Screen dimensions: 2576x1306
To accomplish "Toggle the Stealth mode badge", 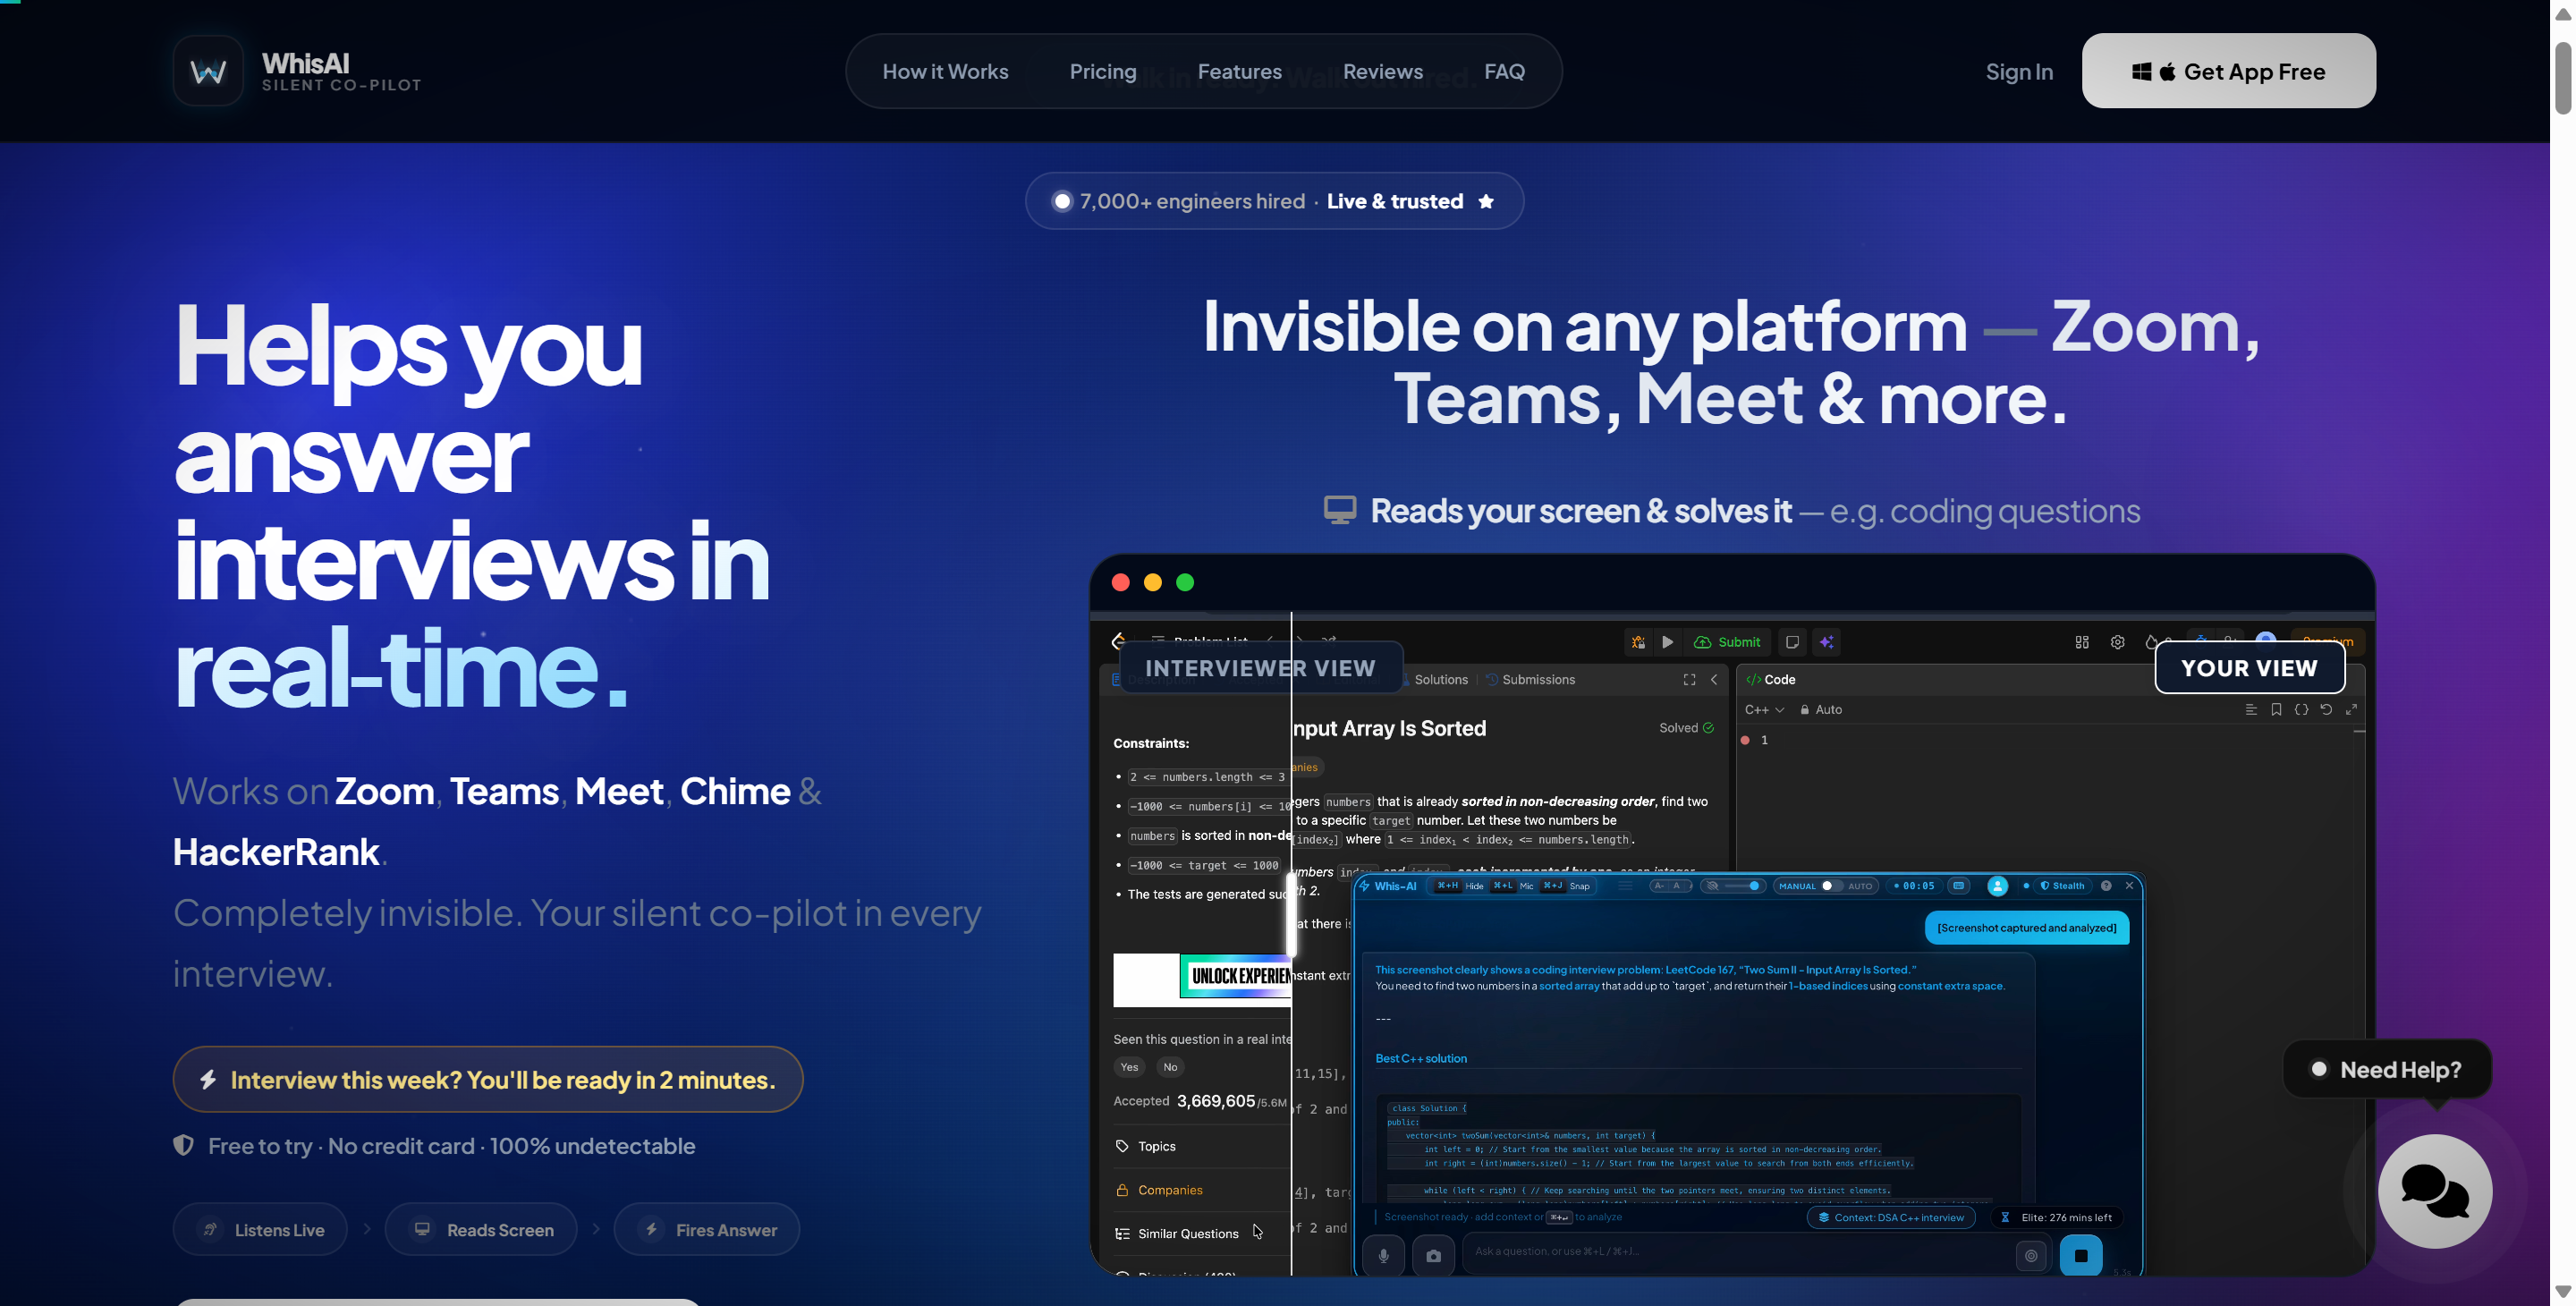I will coord(2062,886).
